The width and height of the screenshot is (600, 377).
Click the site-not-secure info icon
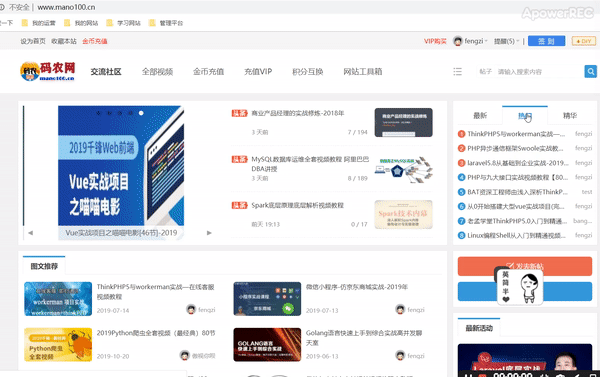[2, 7]
